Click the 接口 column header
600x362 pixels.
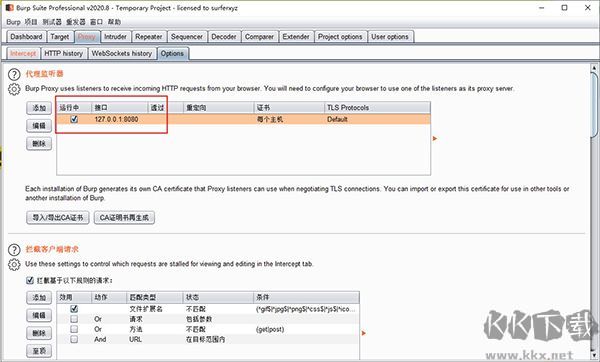coord(120,108)
